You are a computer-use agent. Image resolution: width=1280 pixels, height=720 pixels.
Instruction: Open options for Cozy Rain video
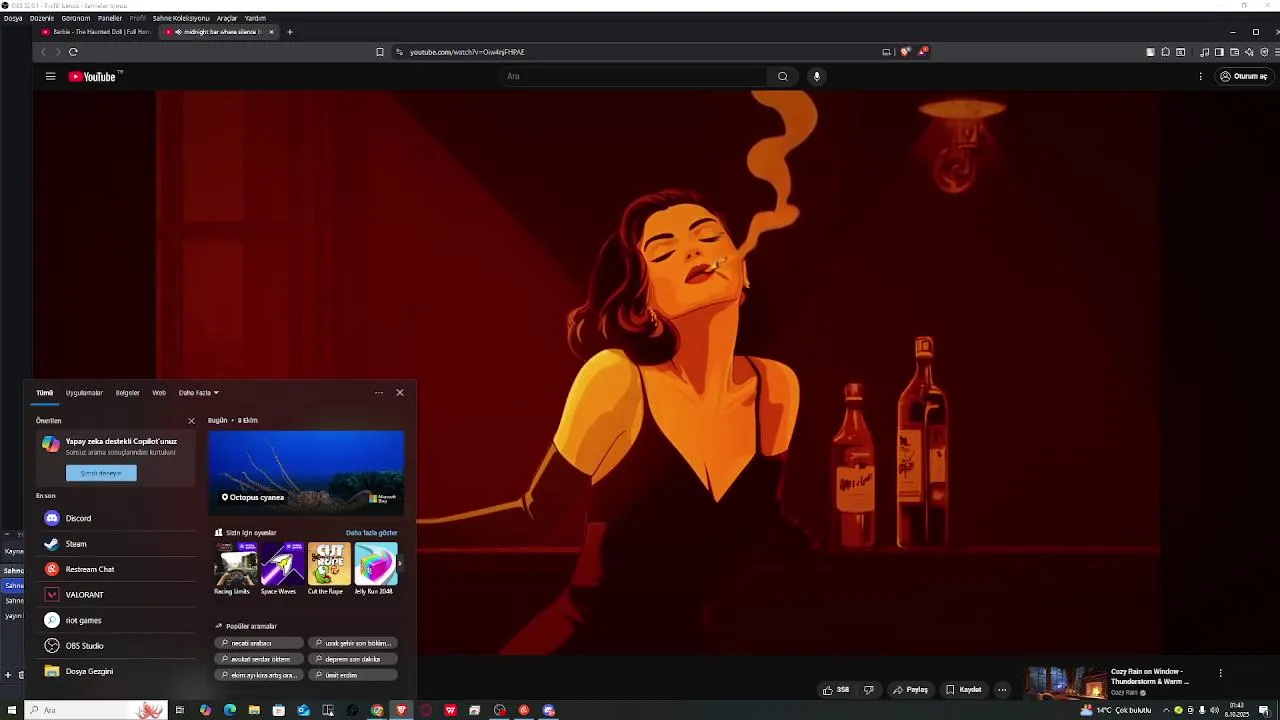1220,673
